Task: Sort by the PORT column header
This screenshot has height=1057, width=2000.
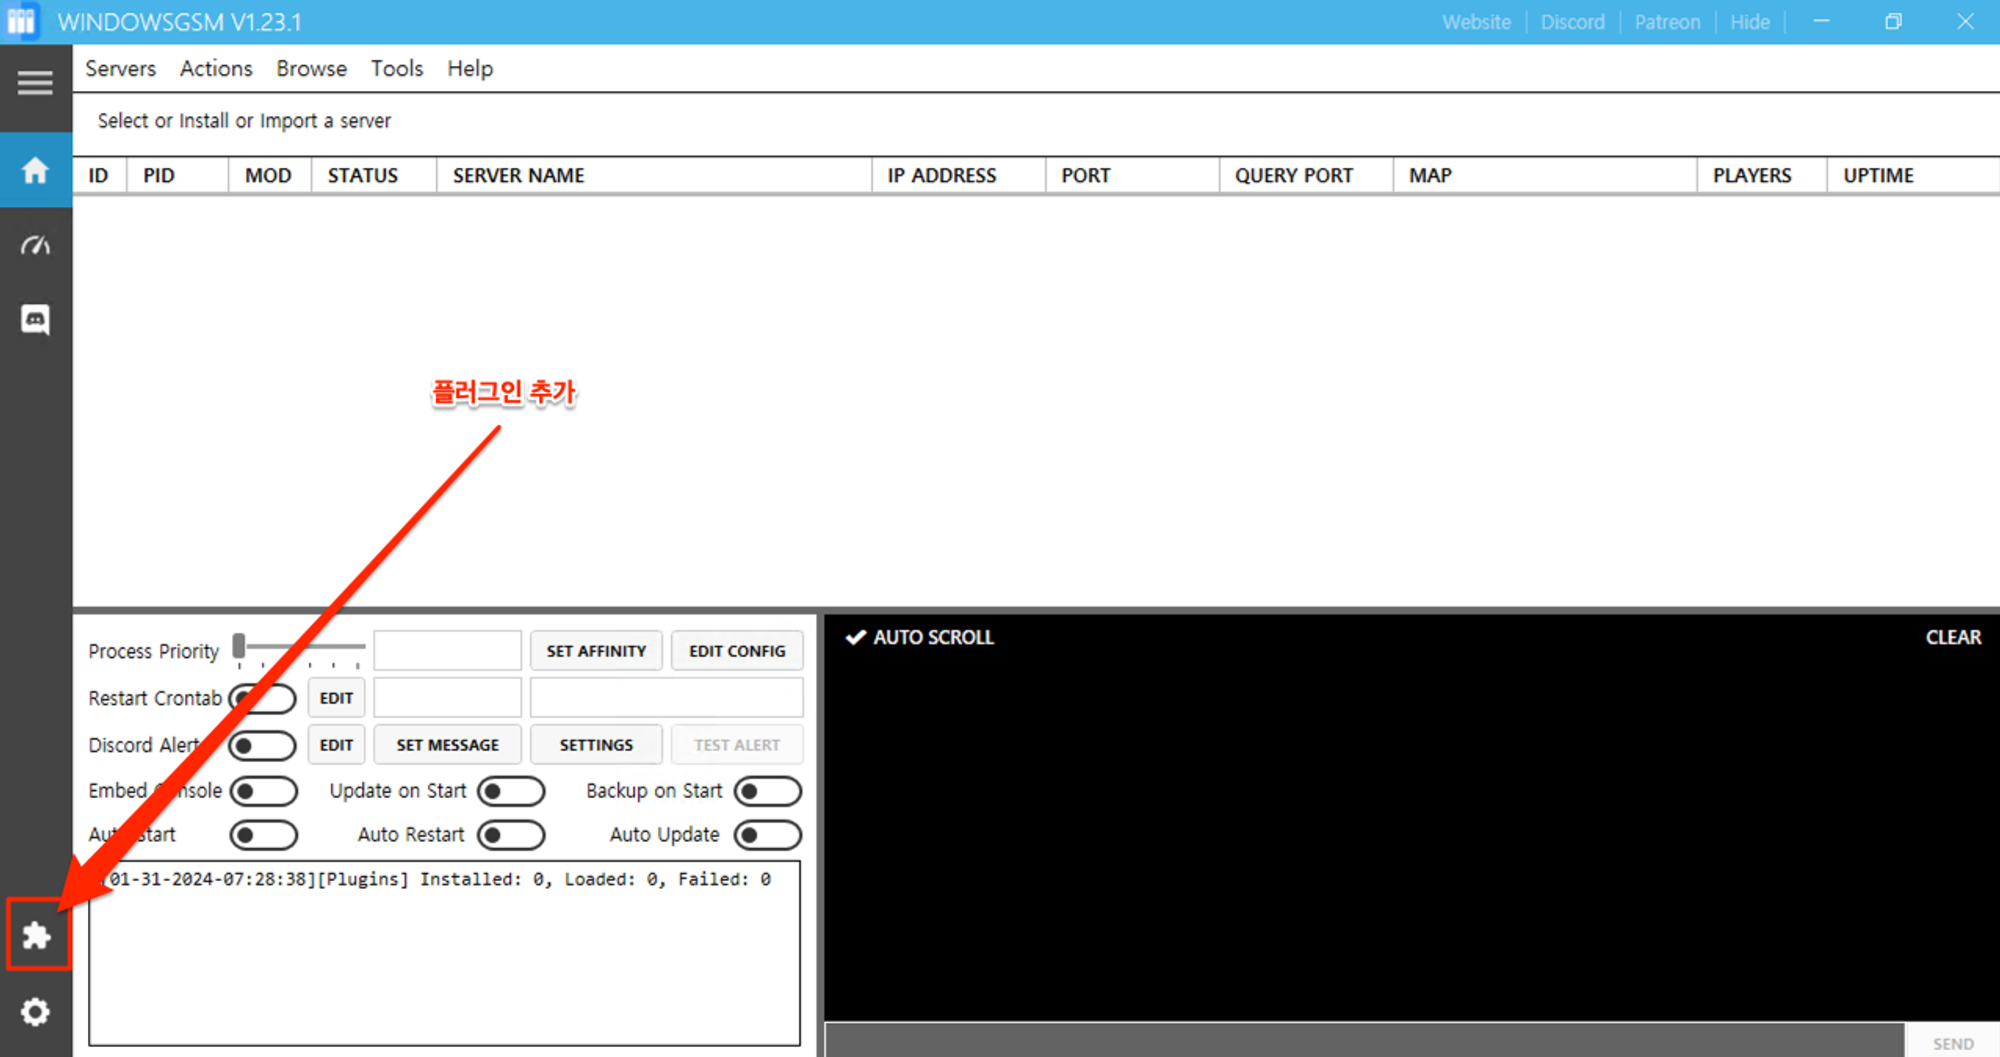Action: tap(1132, 176)
